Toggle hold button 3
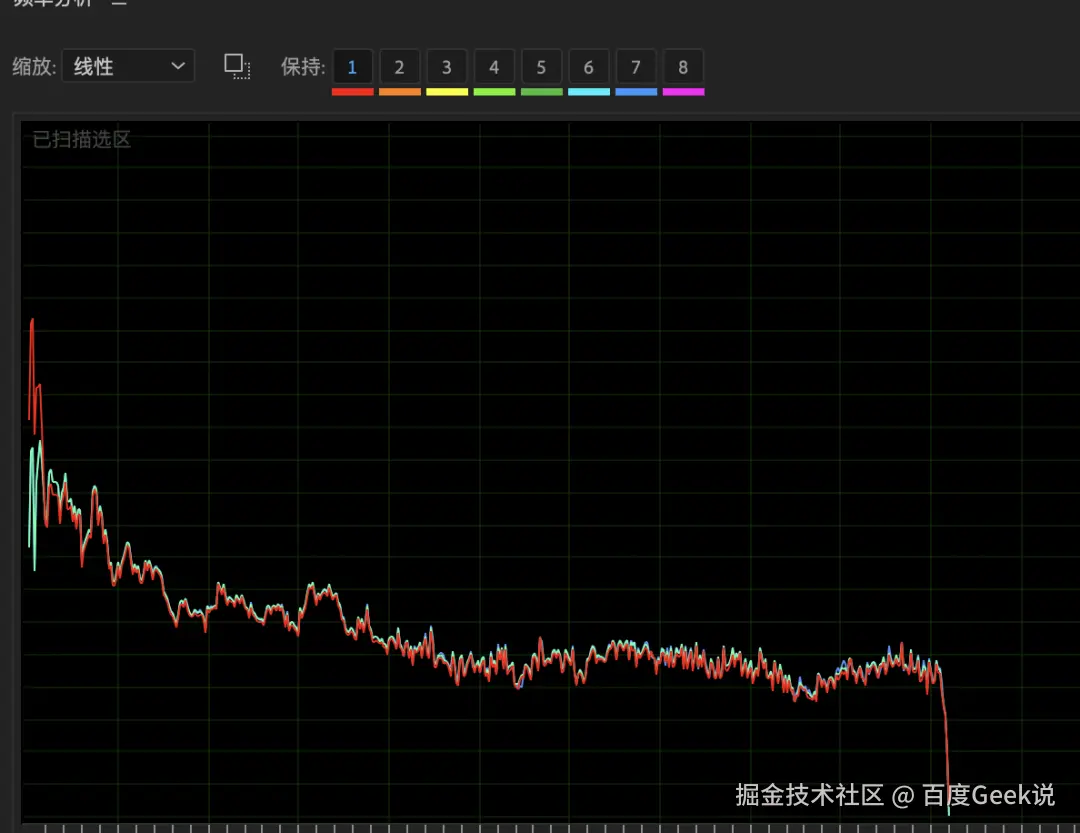 point(447,67)
